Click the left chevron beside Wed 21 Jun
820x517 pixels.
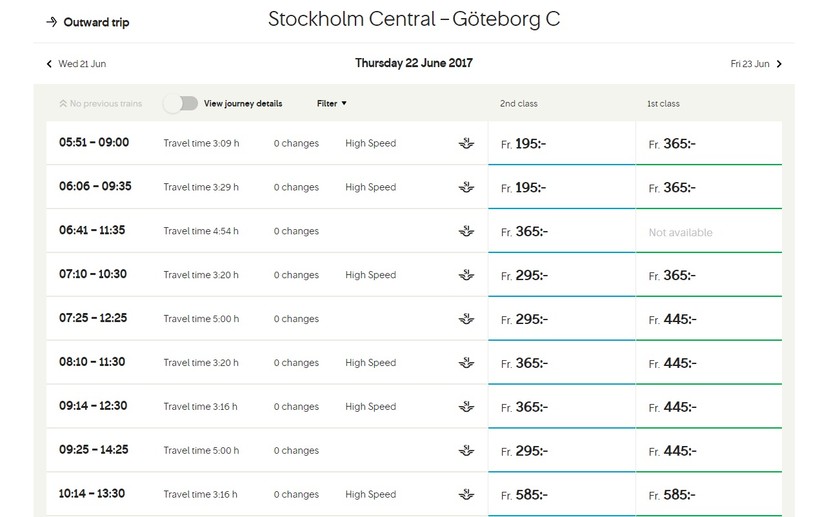[50, 64]
